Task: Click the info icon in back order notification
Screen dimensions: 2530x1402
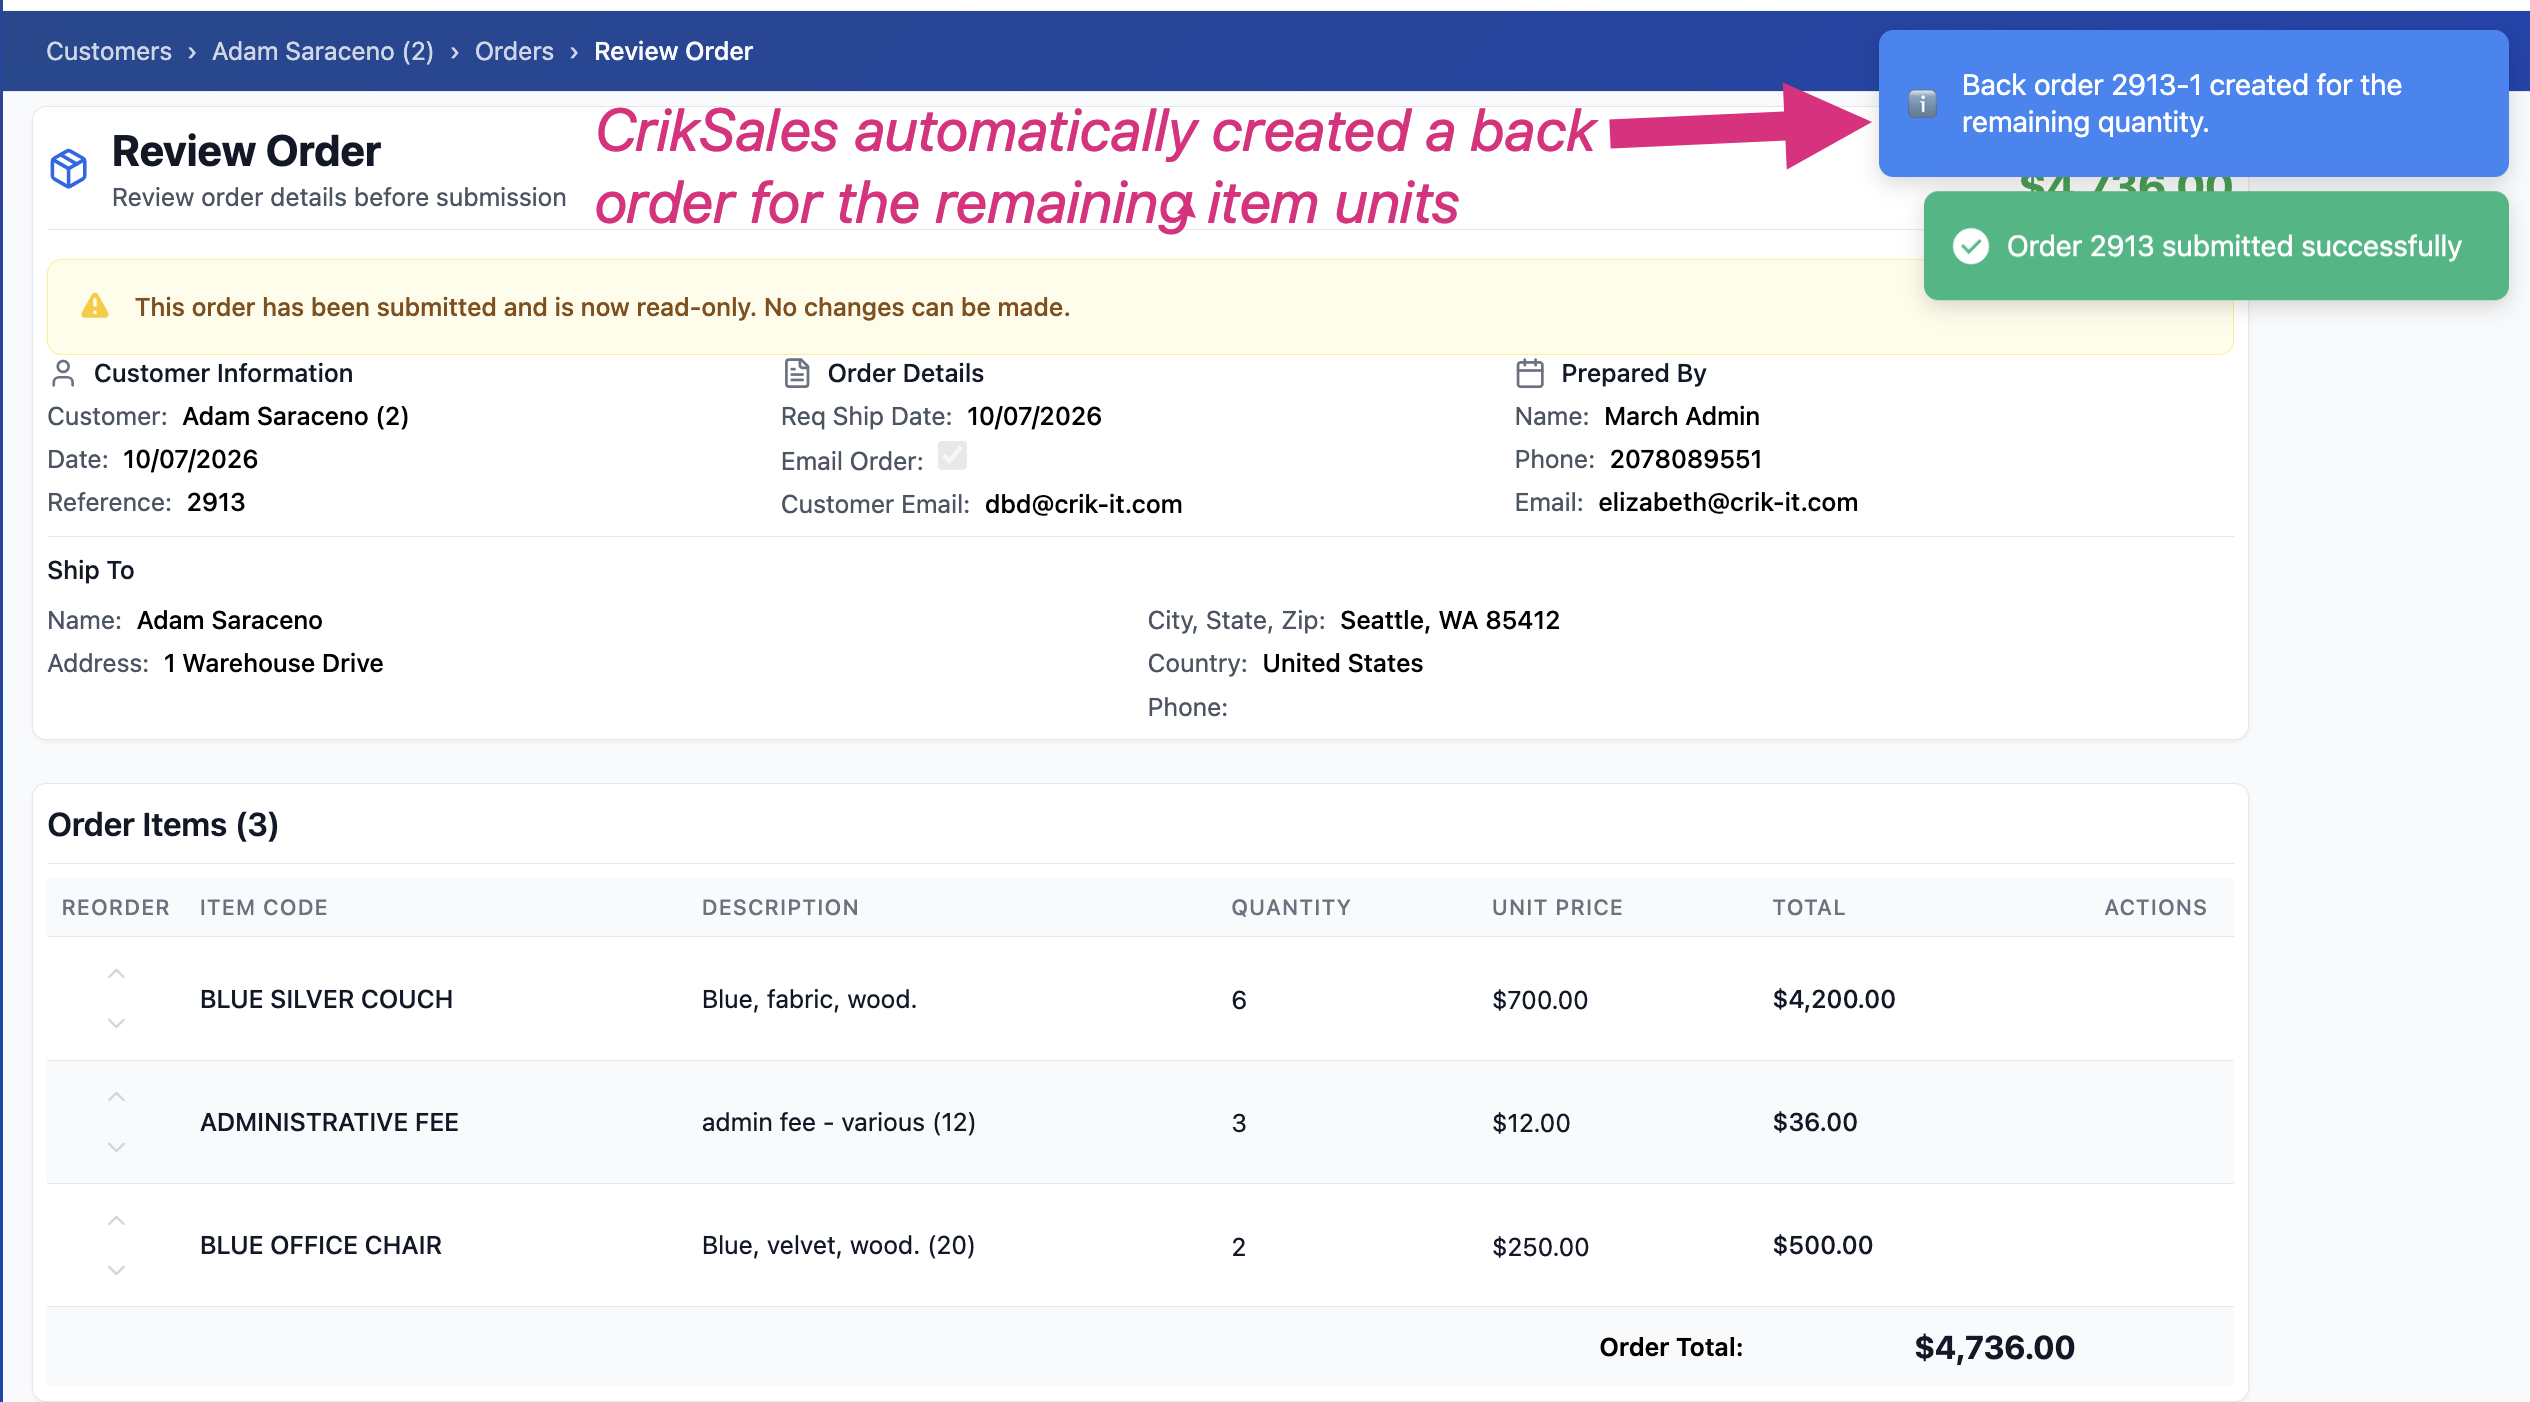Action: 1922,103
